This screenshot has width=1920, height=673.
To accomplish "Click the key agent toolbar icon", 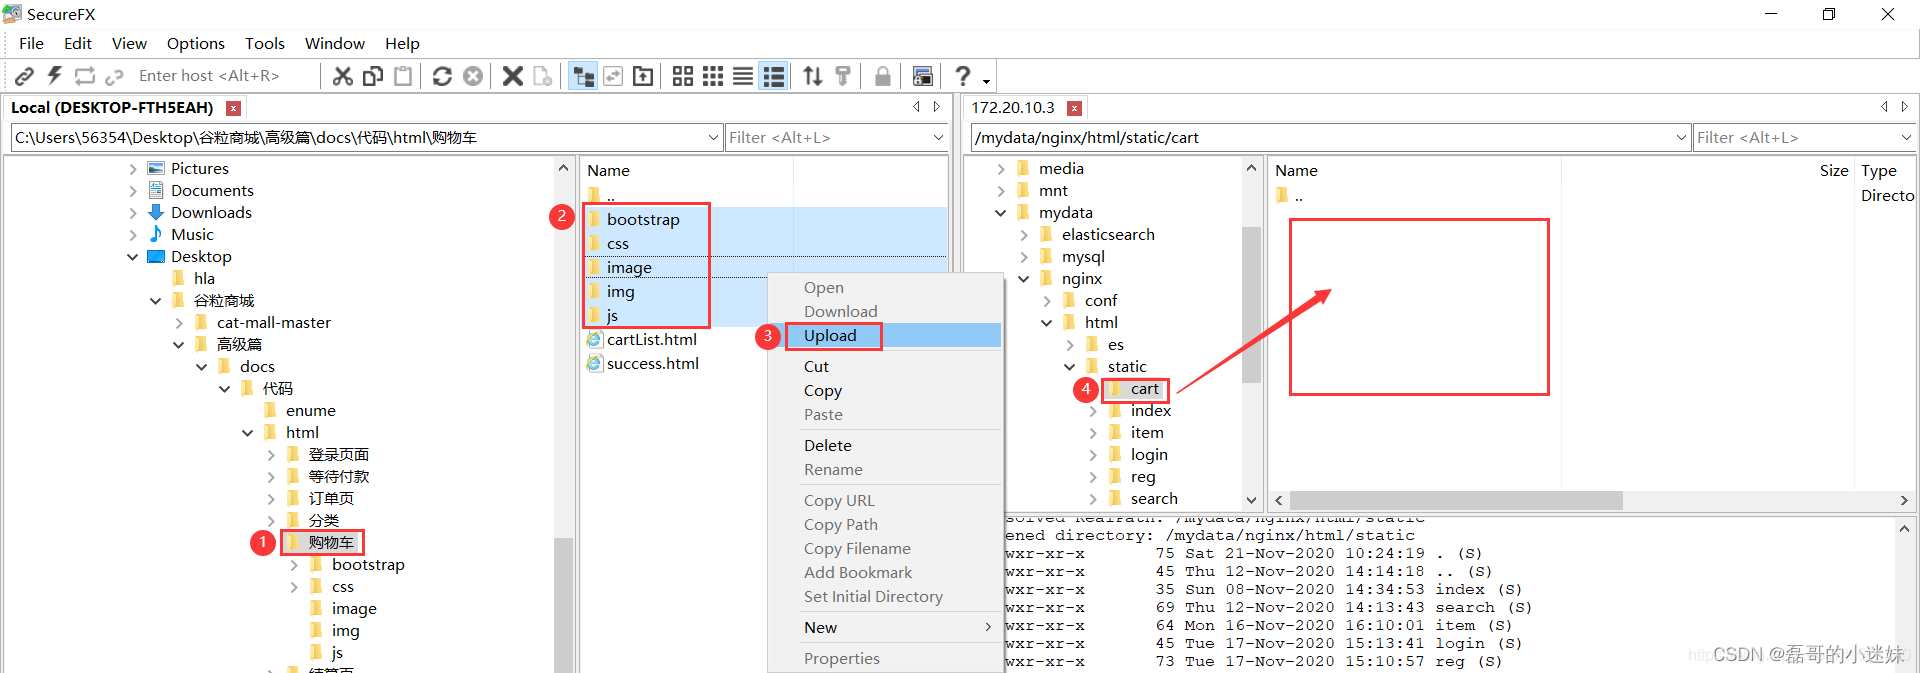I will pos(843,76).
